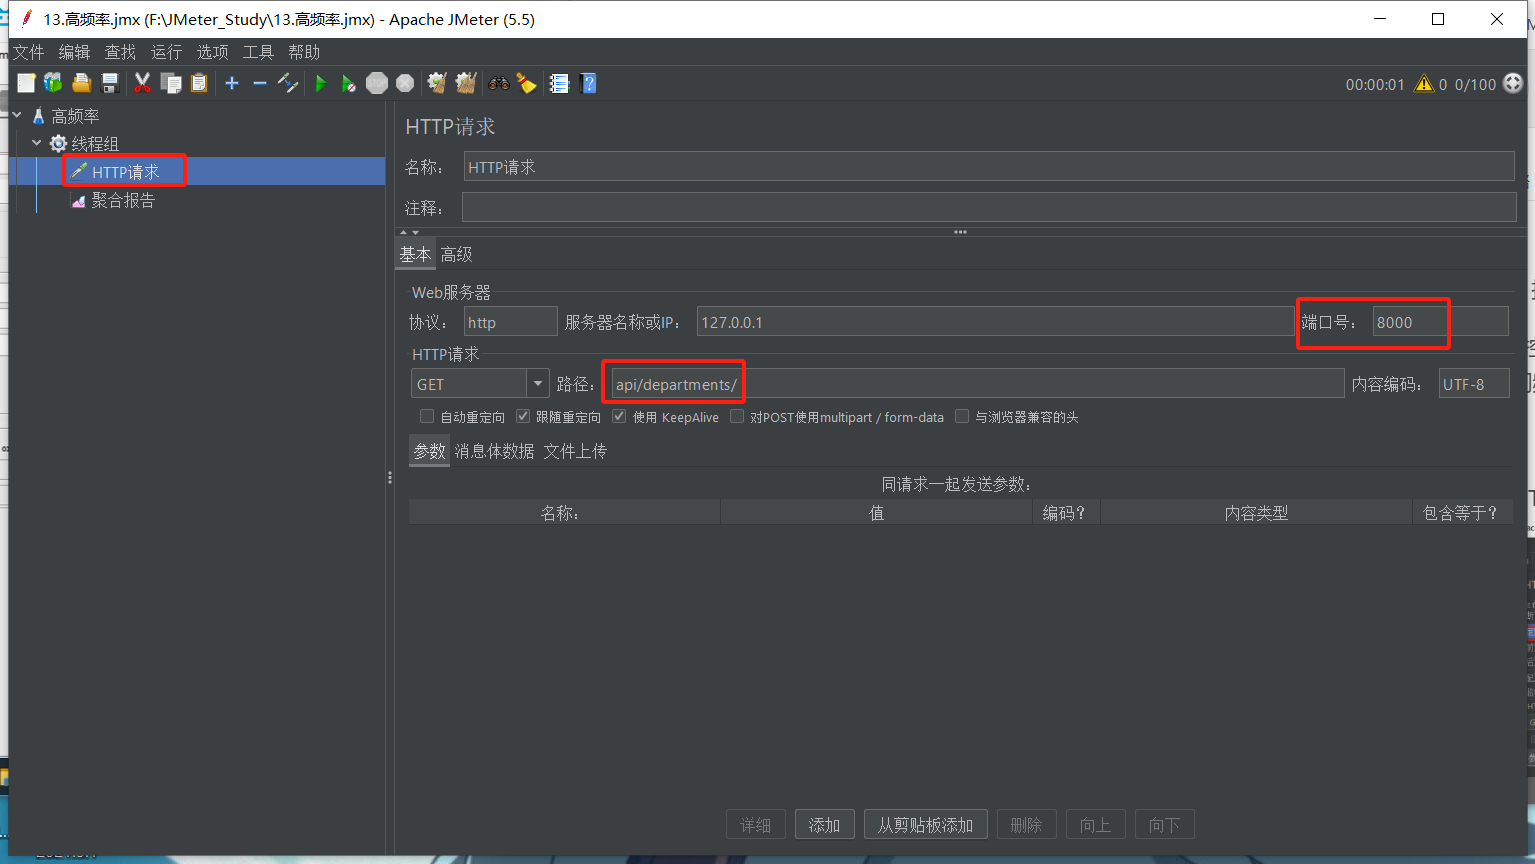The height and width of the screenshot is (864, 1535).
Task: Select the 基本 tab
Action: (x=415, y=254)
